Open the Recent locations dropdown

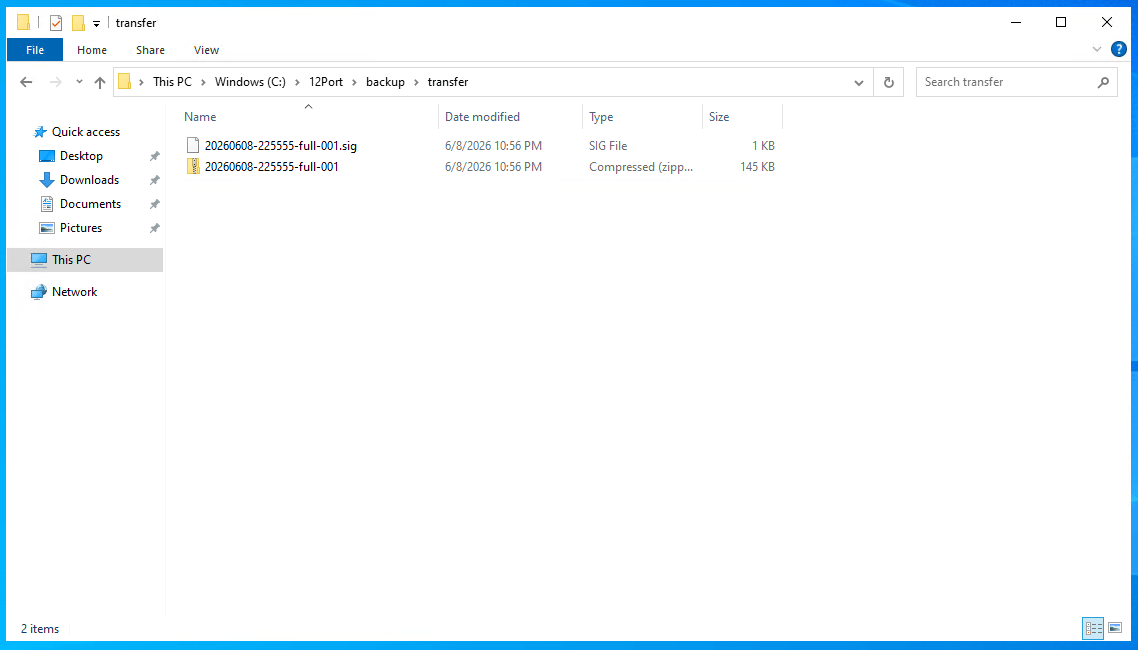click(x=79, y=82)
